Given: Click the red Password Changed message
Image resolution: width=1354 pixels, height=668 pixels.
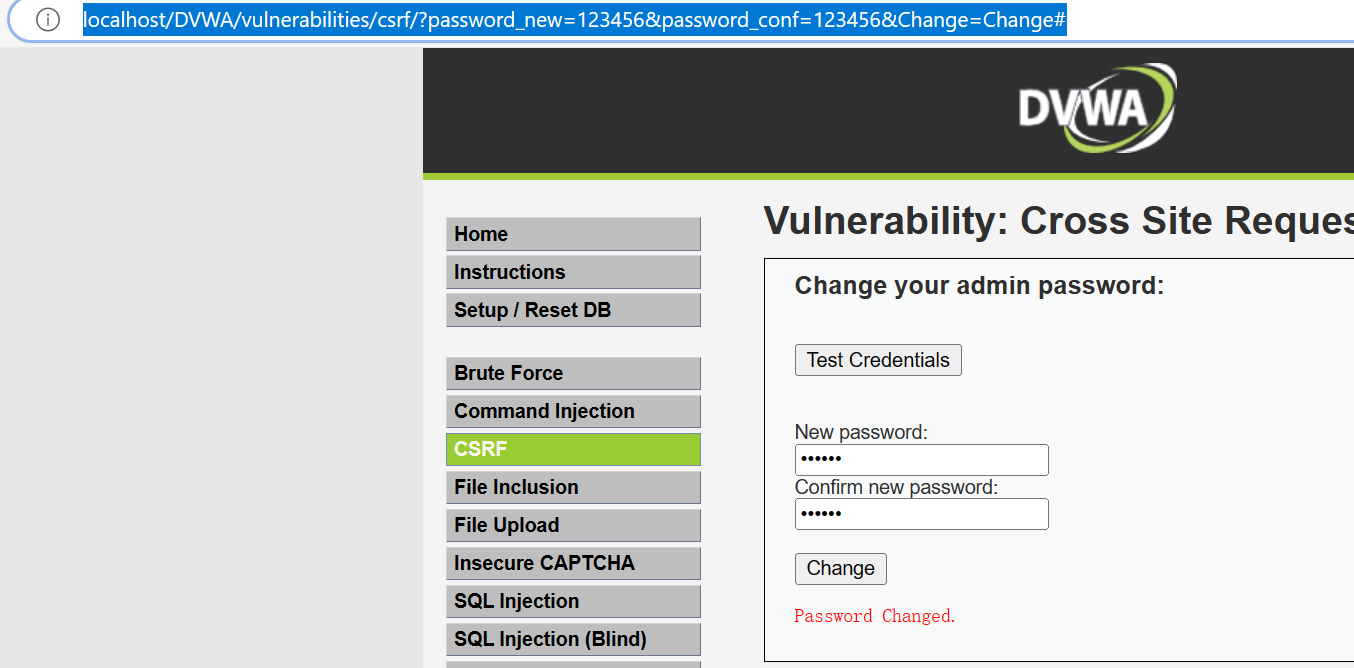Looking at the screenshot, I should tap(875, 616).
